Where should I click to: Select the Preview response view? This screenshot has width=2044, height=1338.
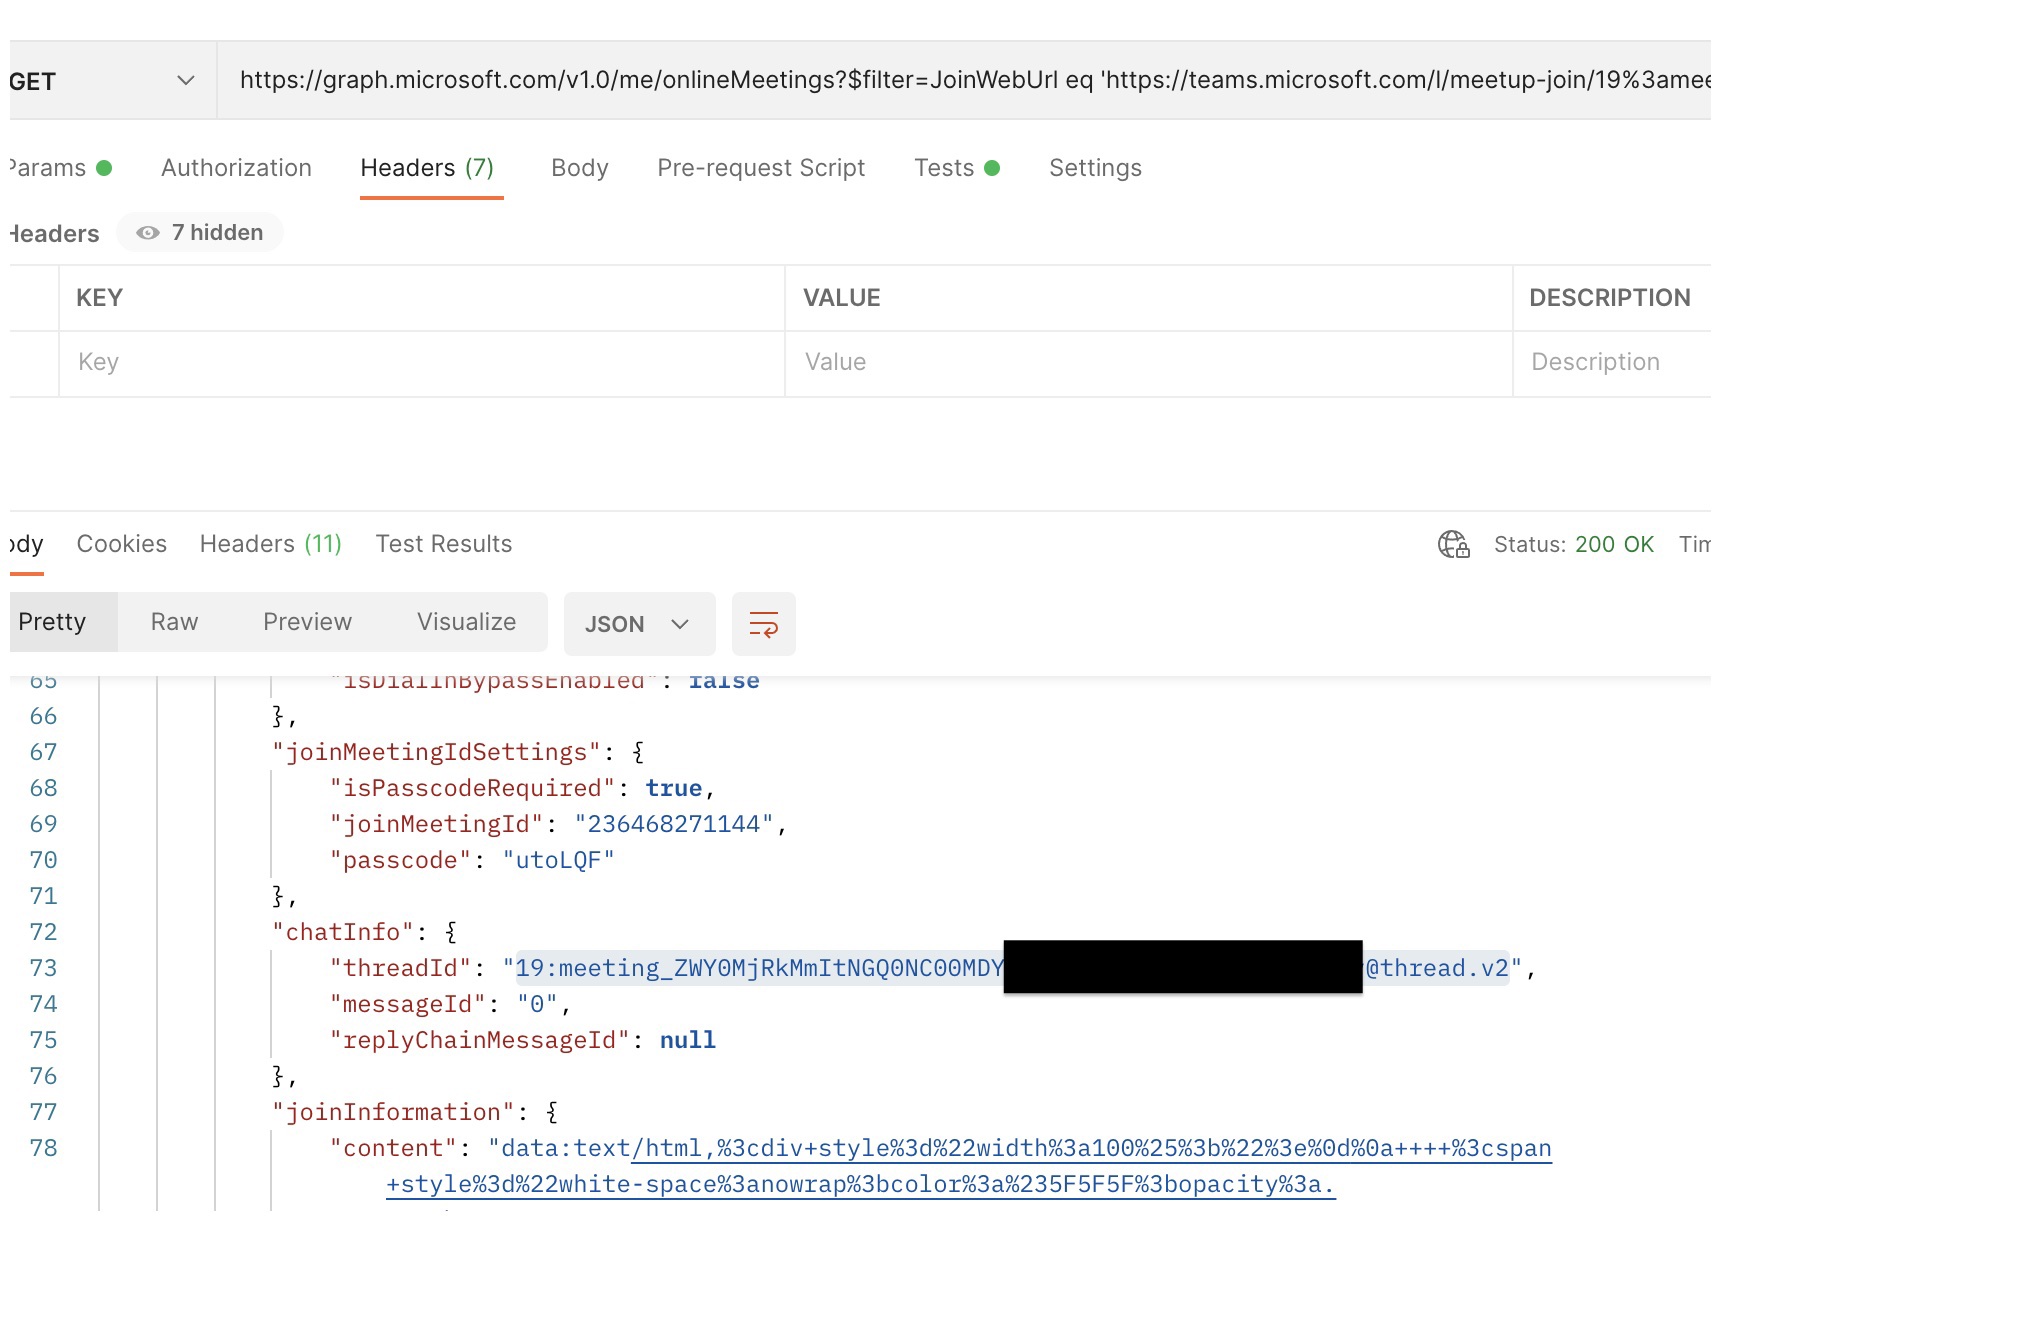(x=306, y=623)
